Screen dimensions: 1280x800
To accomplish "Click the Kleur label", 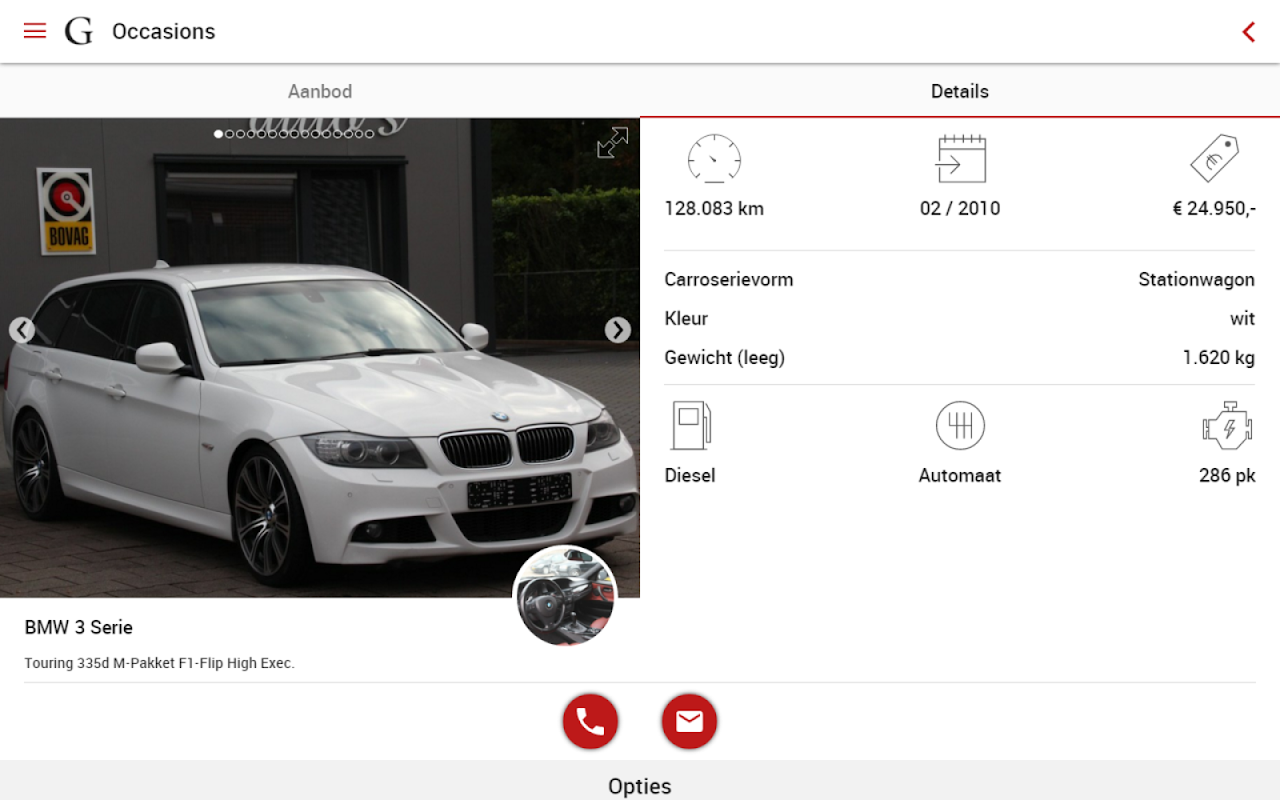I will click(686, 319).
